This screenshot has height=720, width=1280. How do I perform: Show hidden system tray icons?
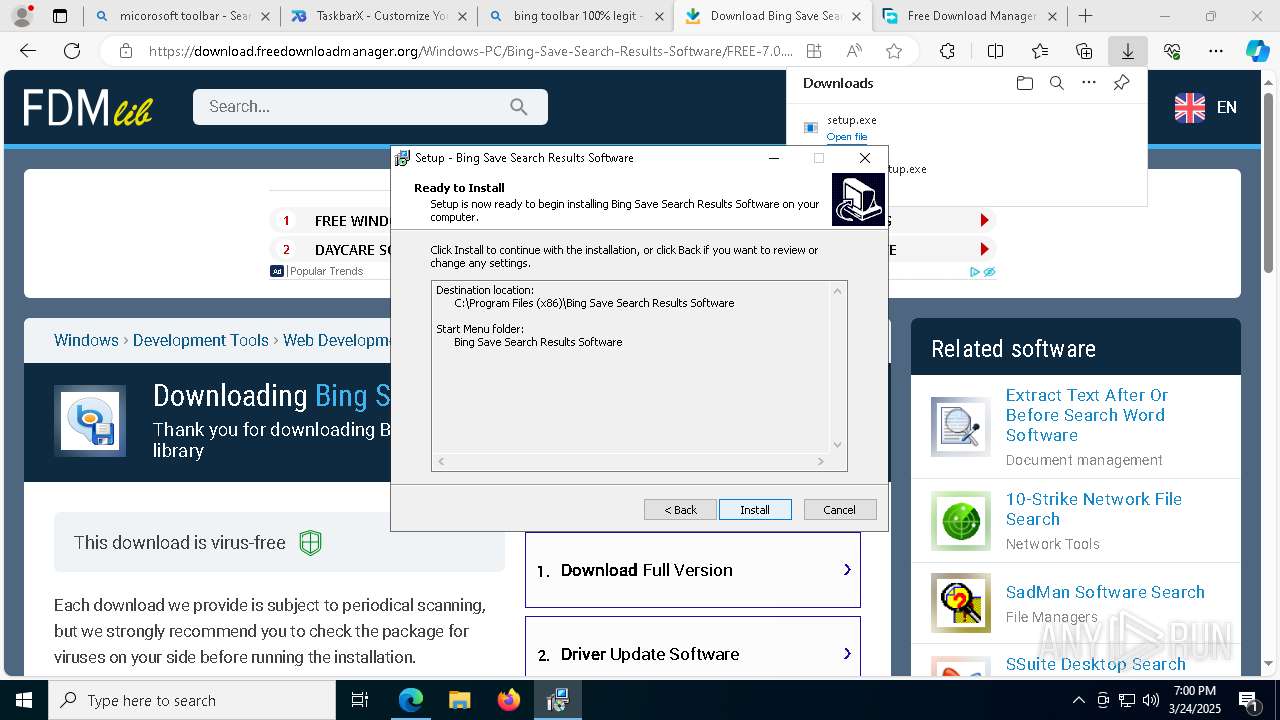pos(1078,700)
